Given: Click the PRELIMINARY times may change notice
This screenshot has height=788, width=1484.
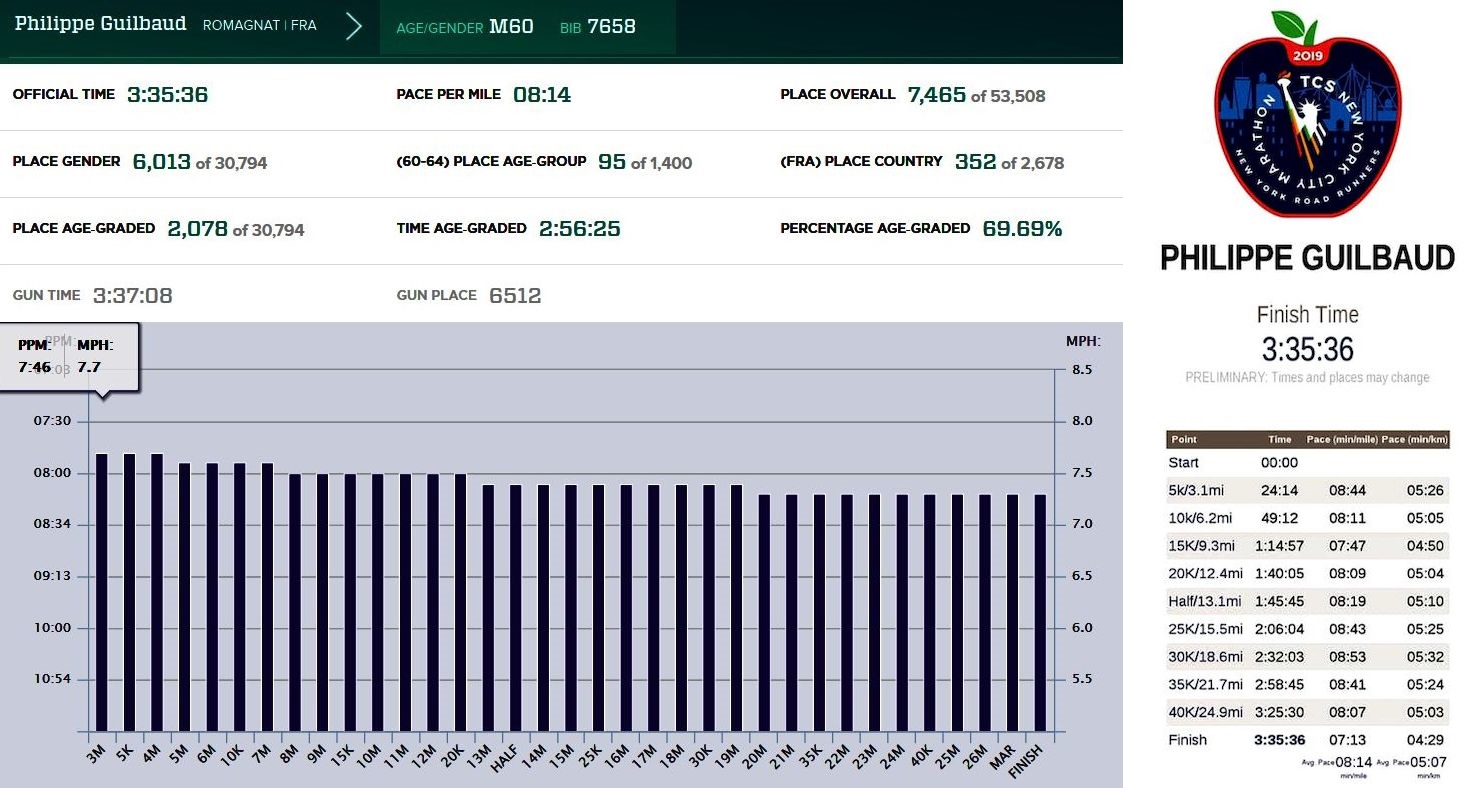Looking at the screenshot, I should 1307,378.
